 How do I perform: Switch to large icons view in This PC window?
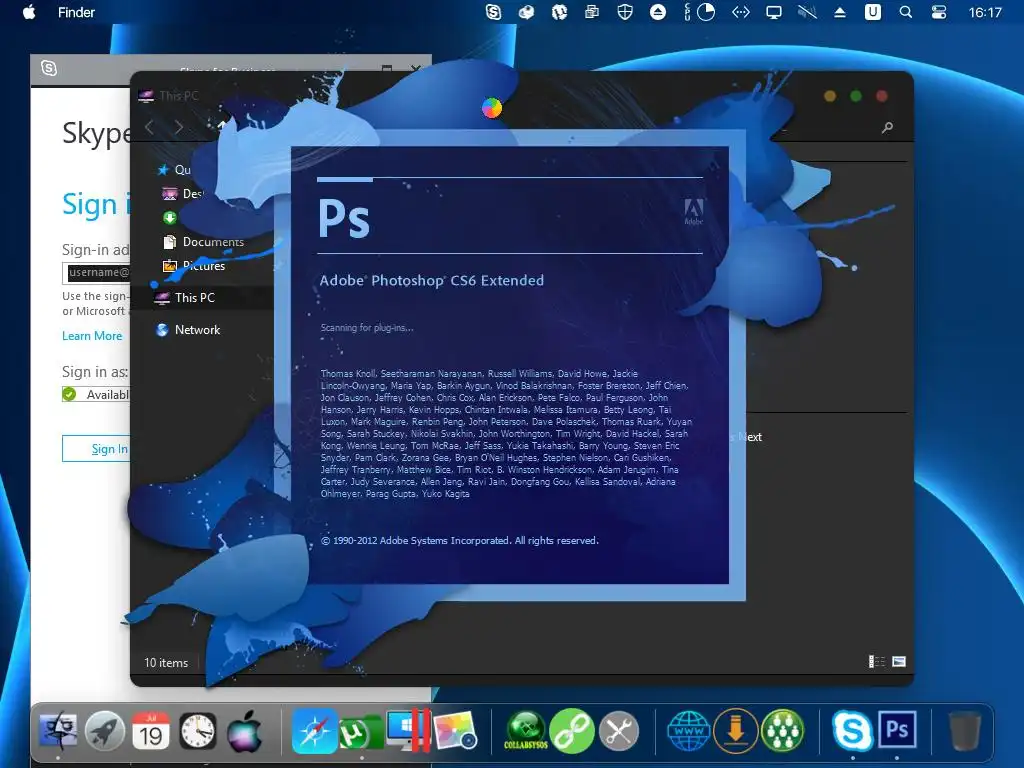pos(899,662)
